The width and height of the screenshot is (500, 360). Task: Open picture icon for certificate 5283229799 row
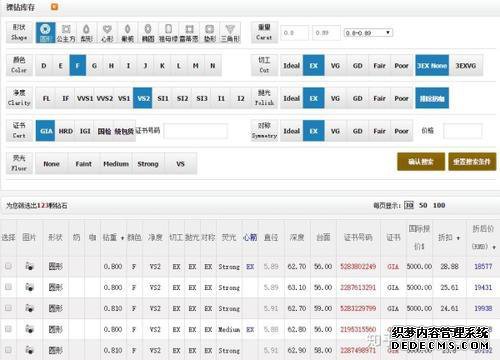[30, 308]
